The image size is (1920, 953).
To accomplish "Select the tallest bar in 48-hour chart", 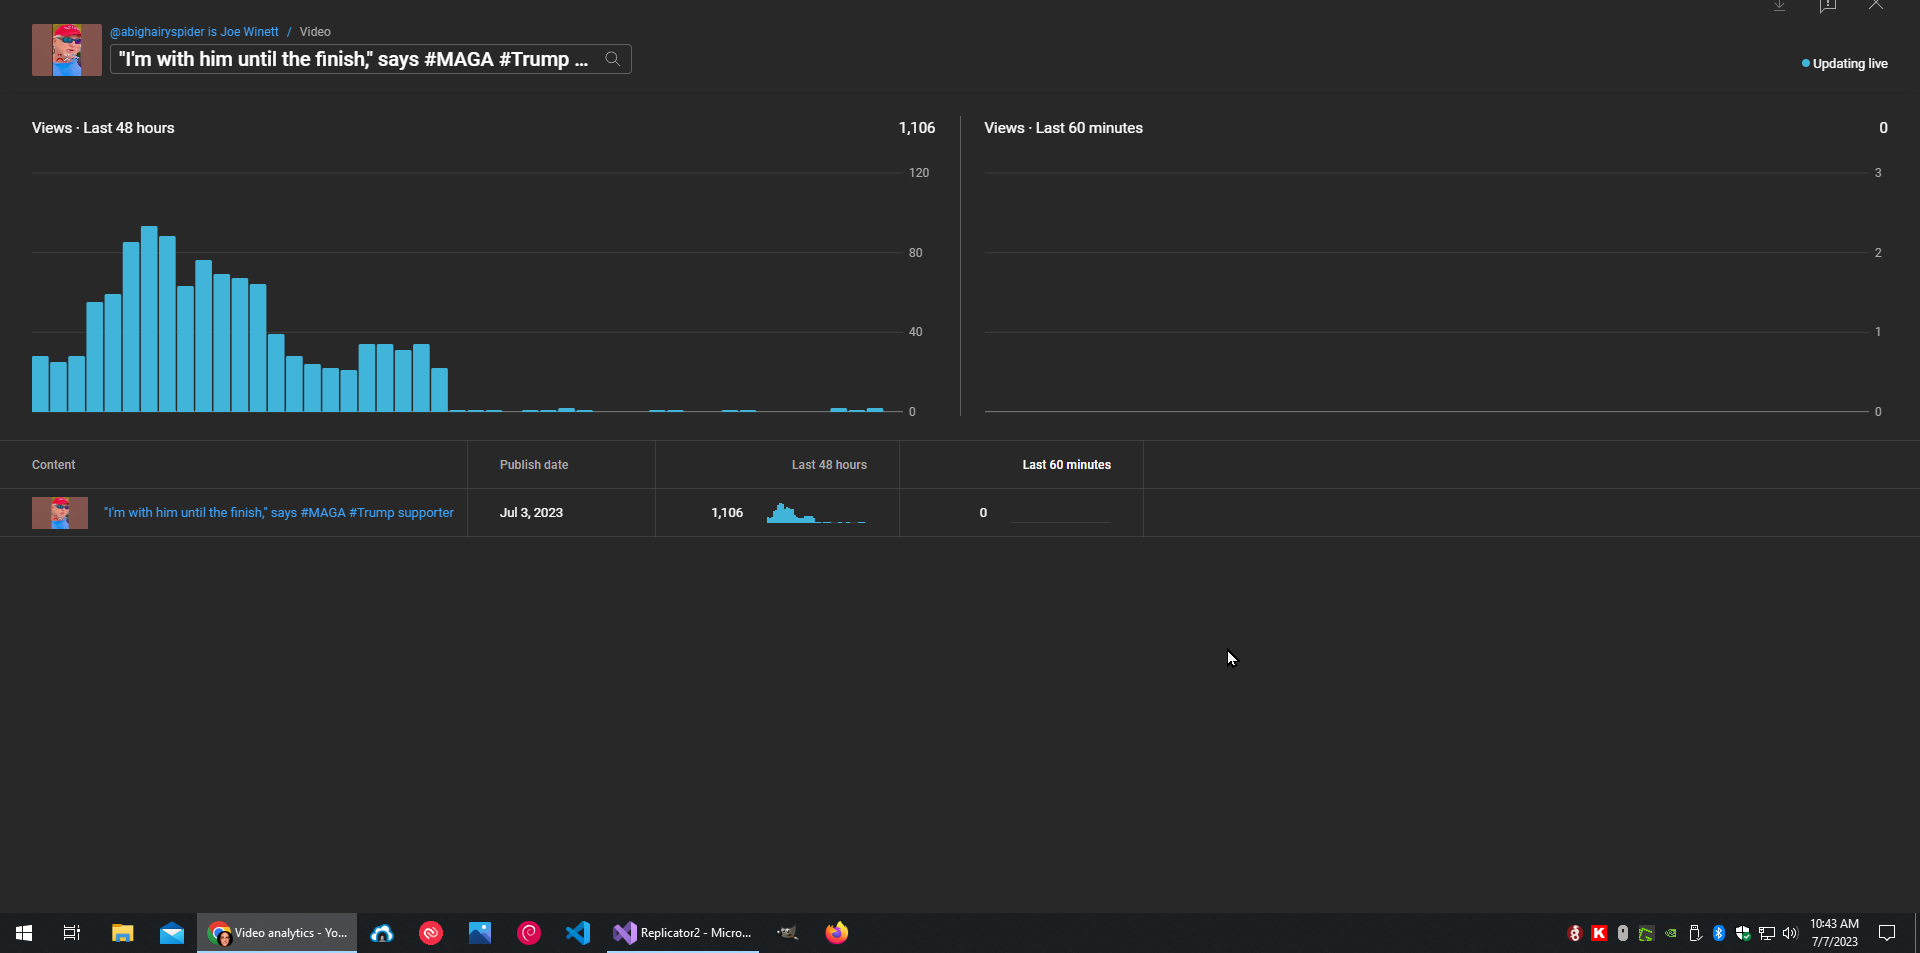I will [149, 319].
